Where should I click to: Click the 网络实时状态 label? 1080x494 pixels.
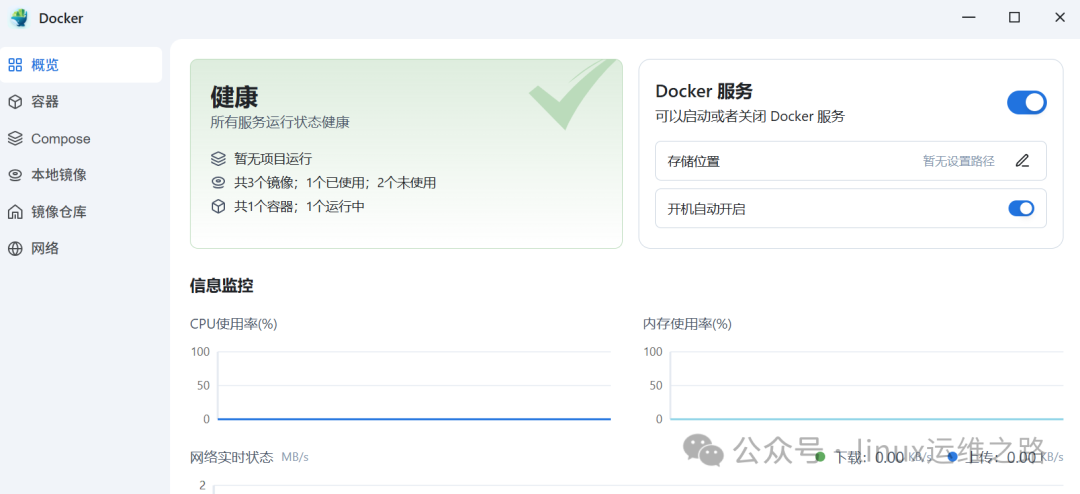tap(231, 457)
